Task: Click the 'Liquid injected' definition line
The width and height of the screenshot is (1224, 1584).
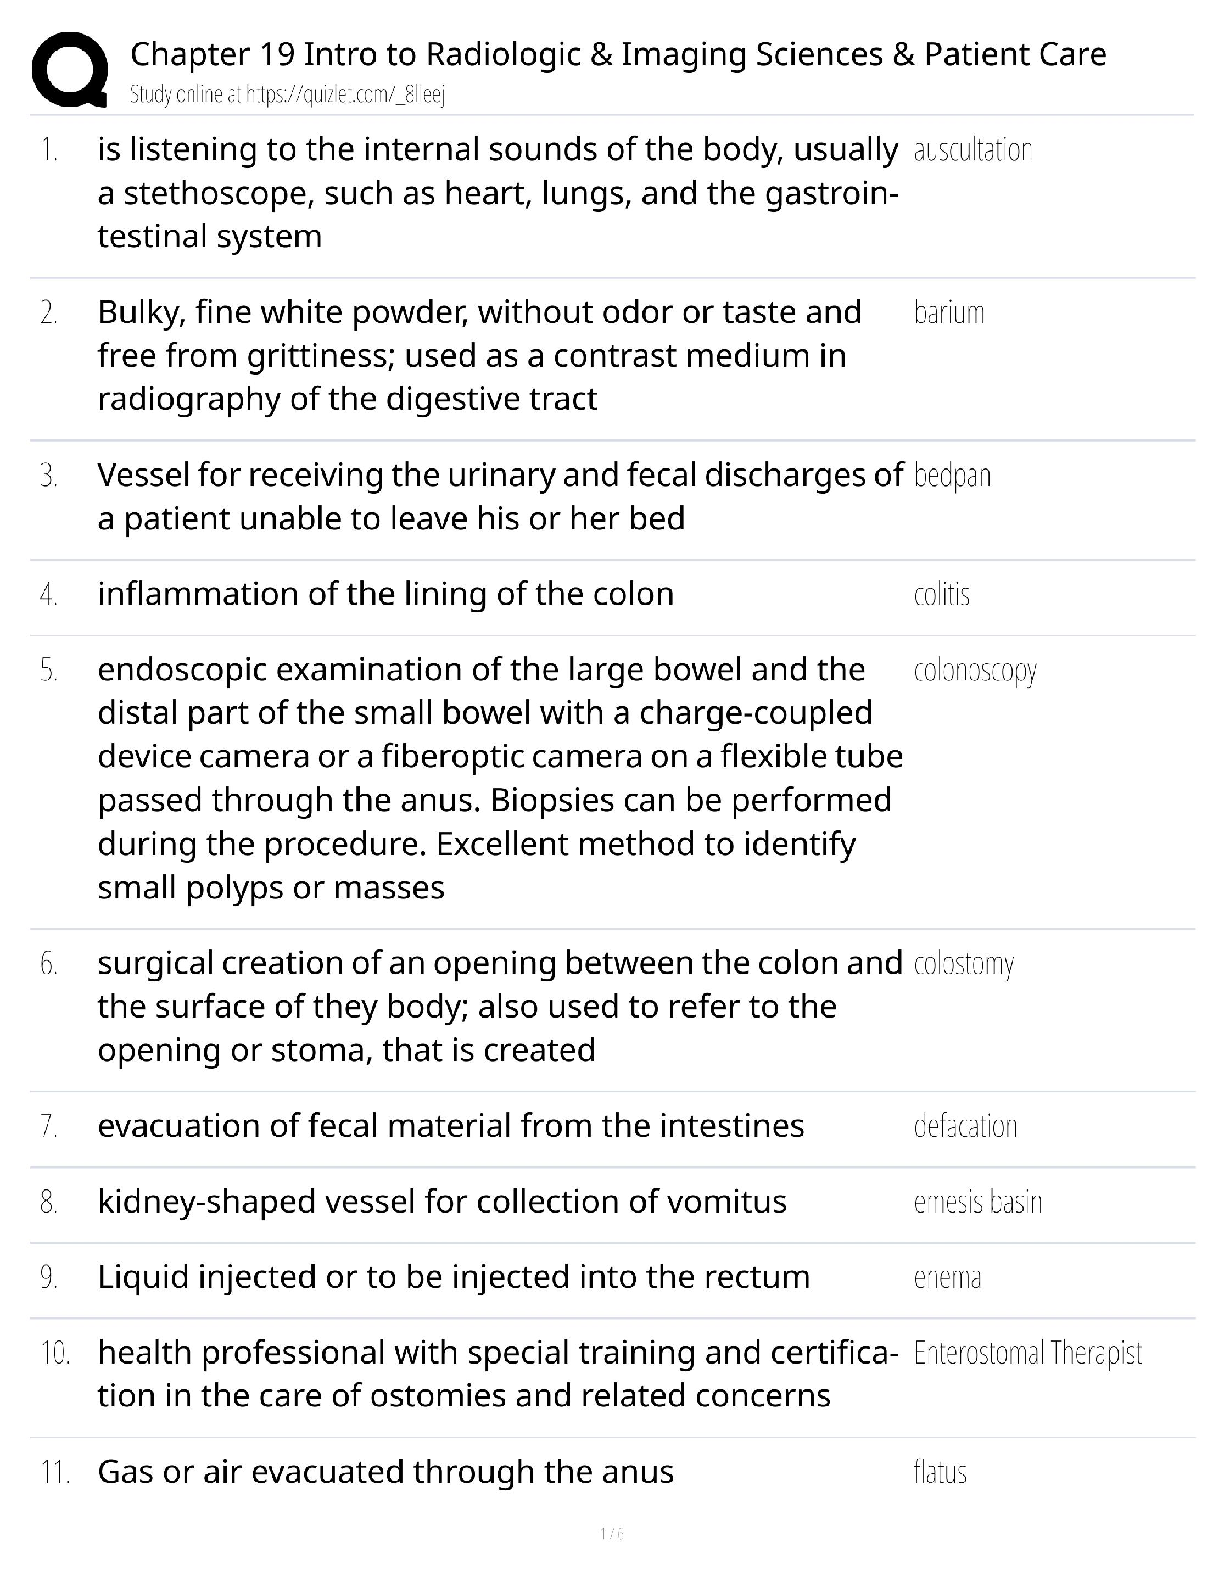Action: (x=453, y=1277)
